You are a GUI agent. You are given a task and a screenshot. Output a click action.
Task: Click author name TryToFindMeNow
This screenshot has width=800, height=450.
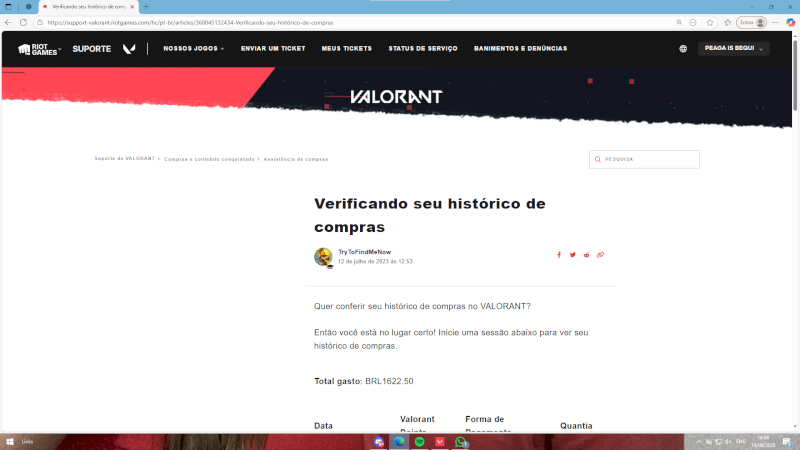click(364, 252)
